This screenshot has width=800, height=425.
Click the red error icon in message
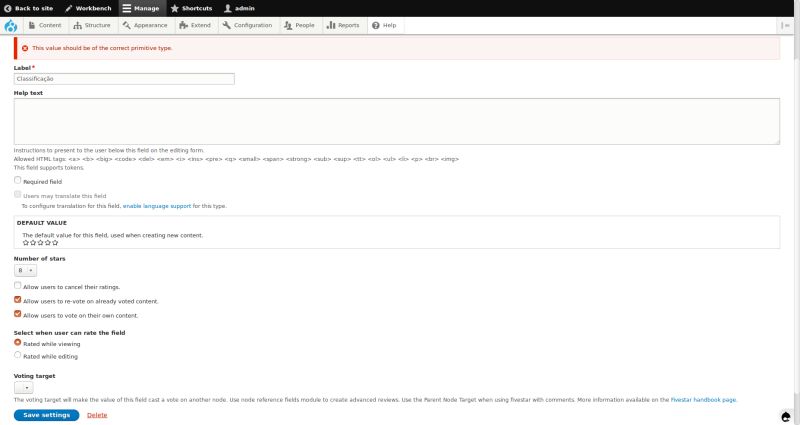tap(25, 48)
